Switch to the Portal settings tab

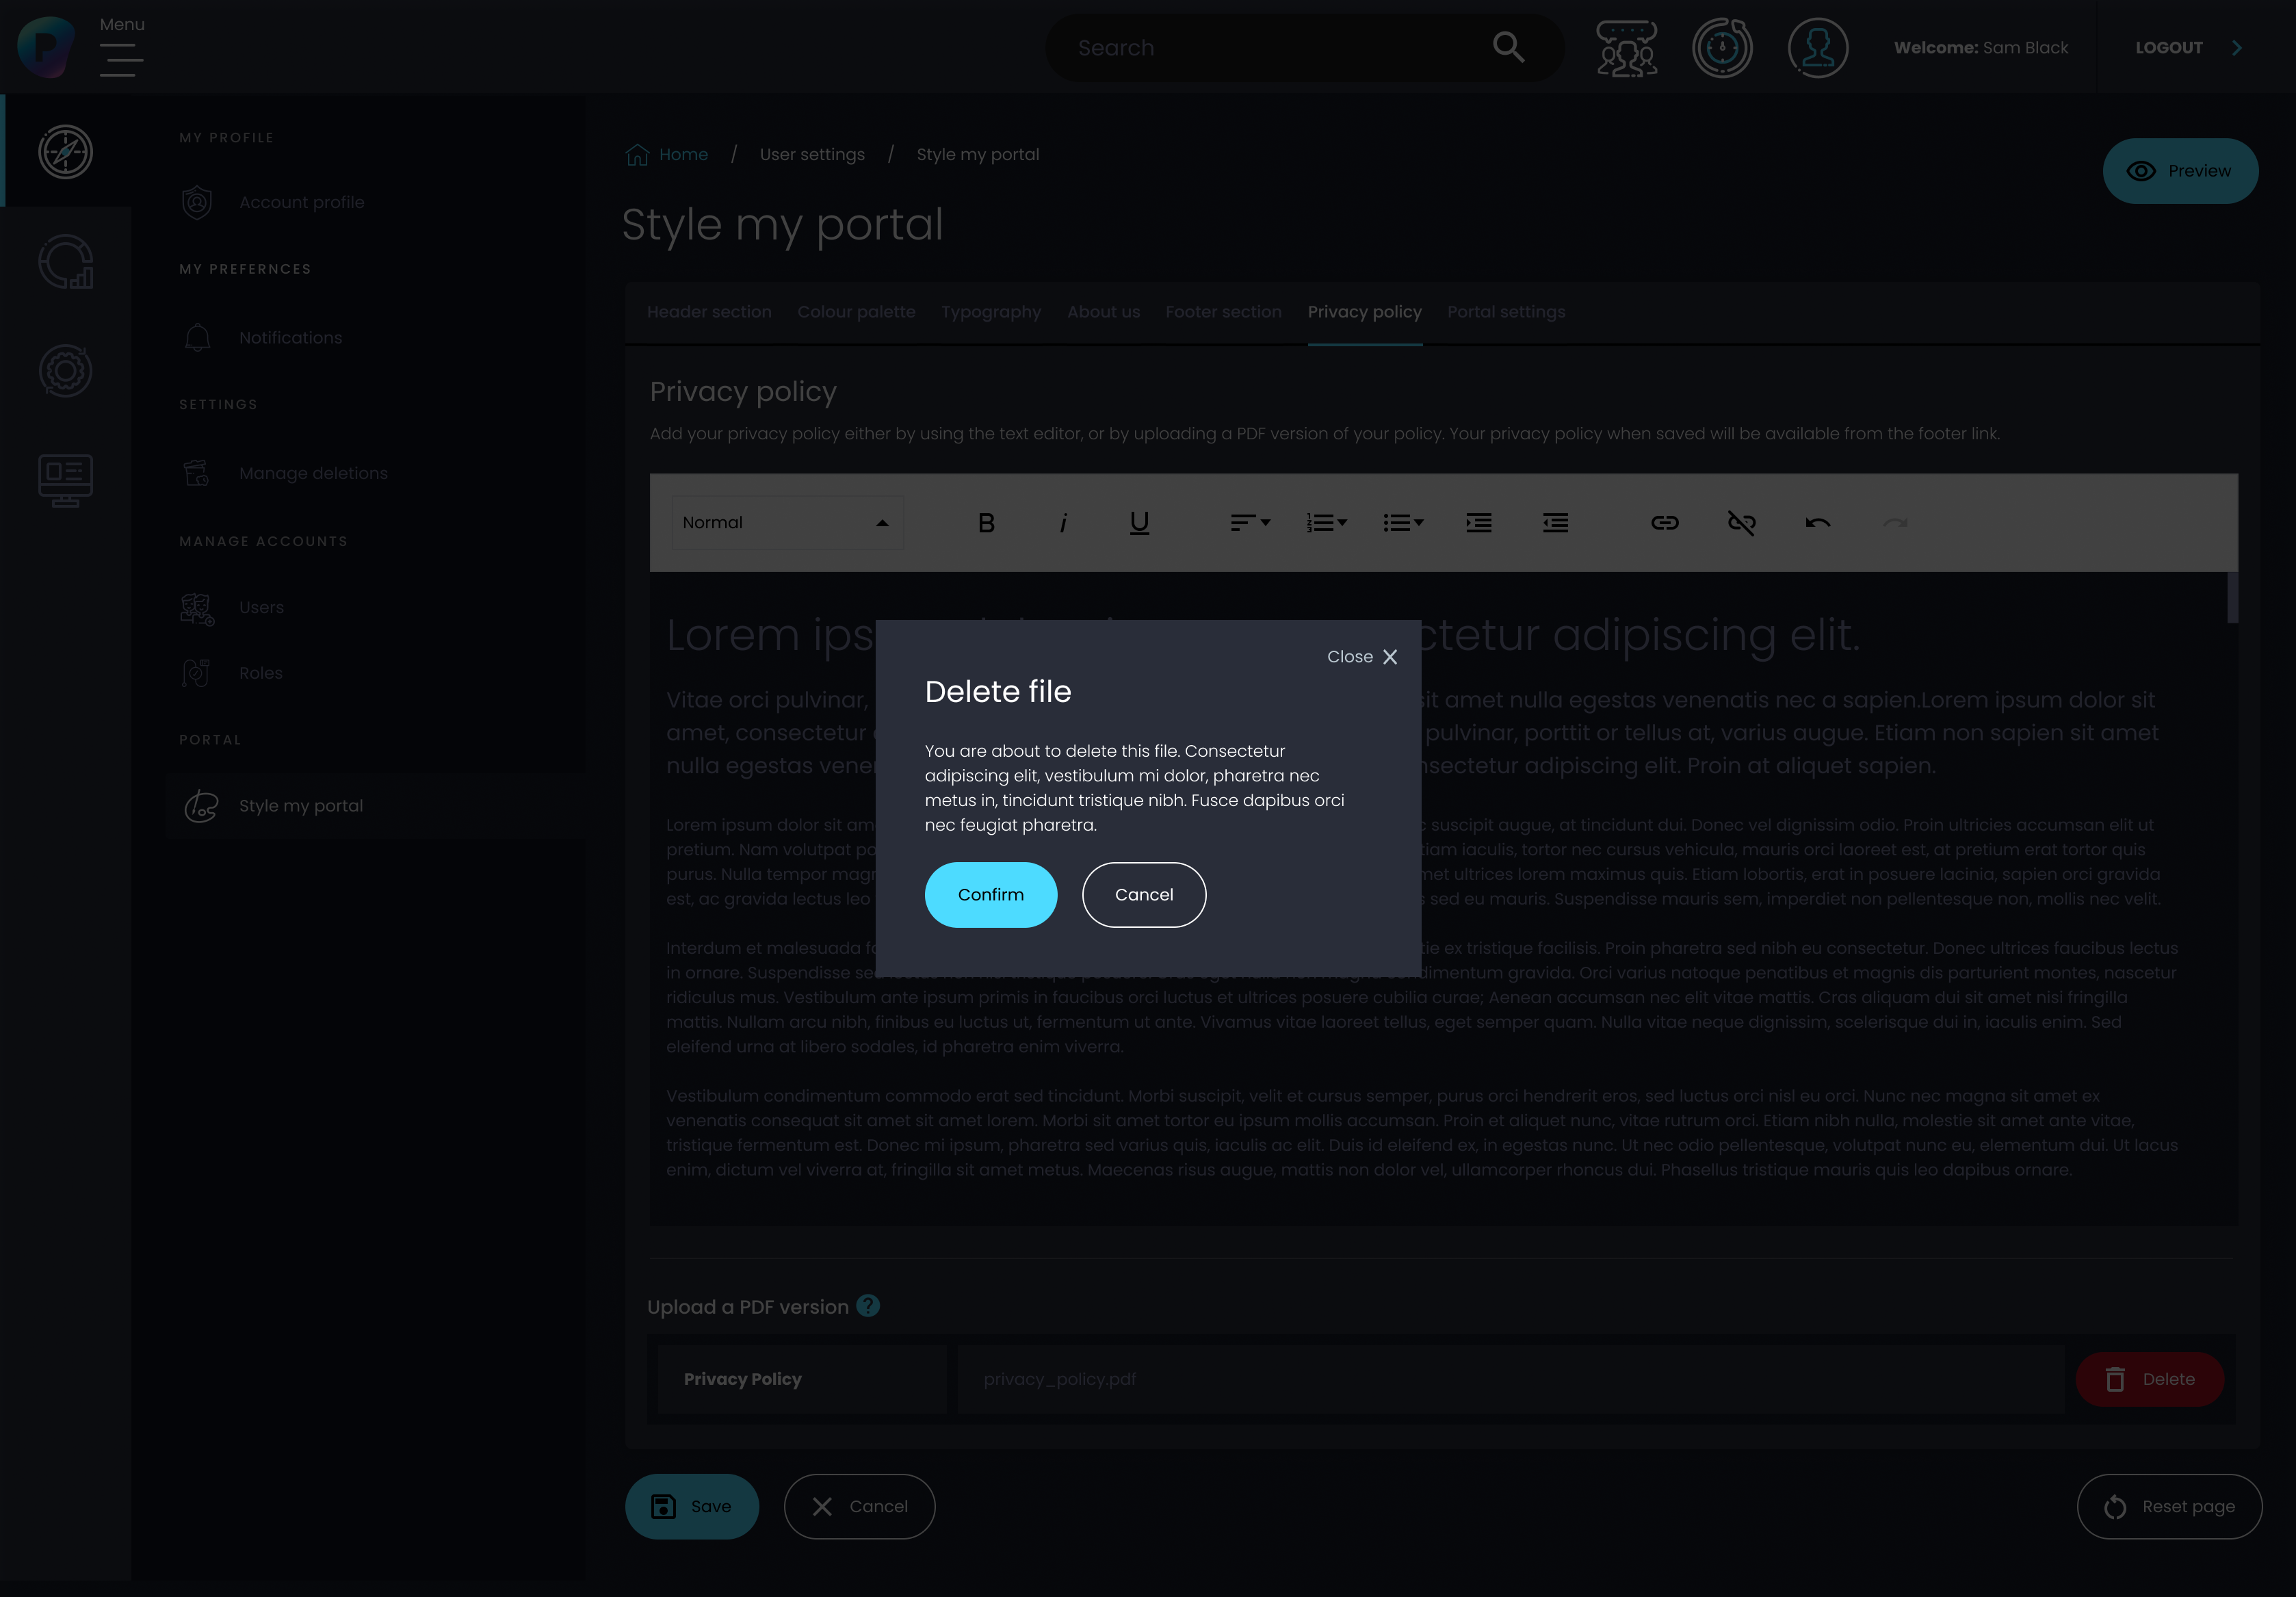coord(1506,312)
